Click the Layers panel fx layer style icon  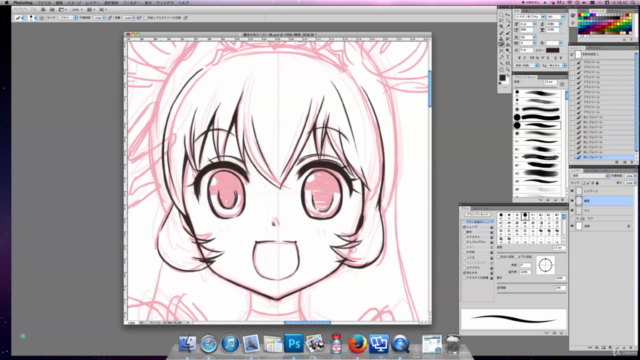pos(597,347)
